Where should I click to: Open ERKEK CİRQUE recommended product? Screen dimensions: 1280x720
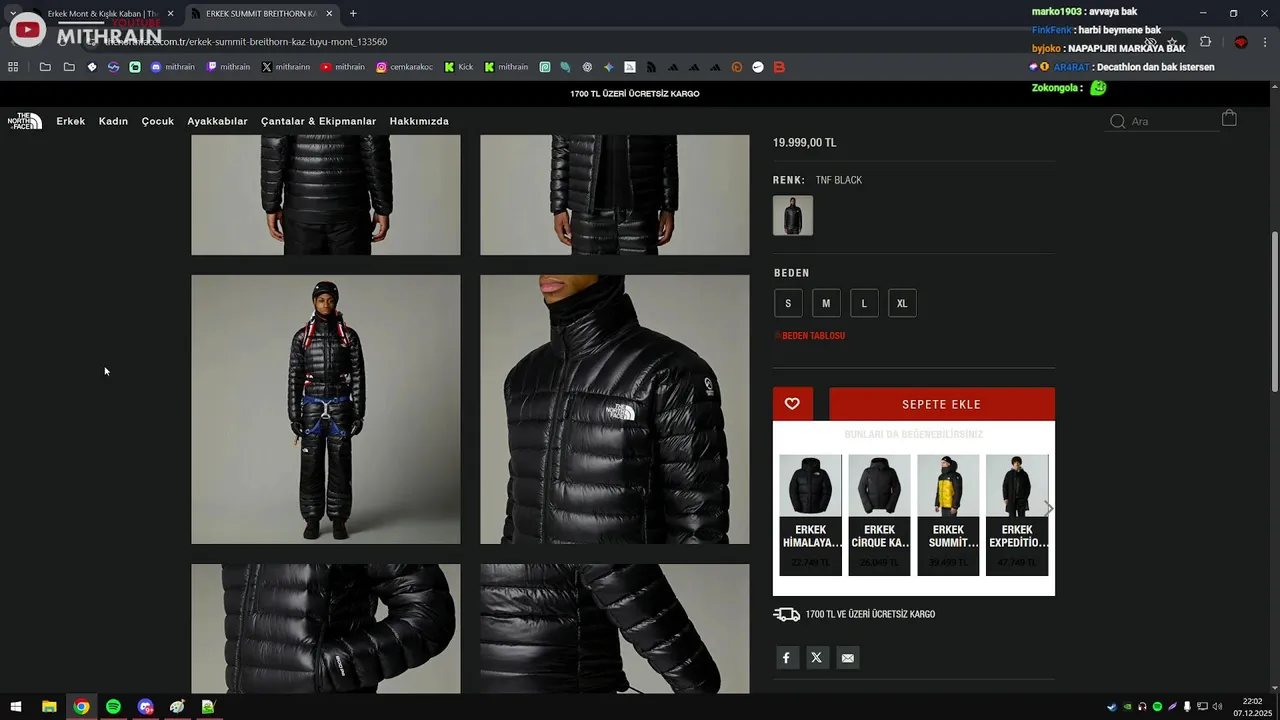(x=879, y=515)
